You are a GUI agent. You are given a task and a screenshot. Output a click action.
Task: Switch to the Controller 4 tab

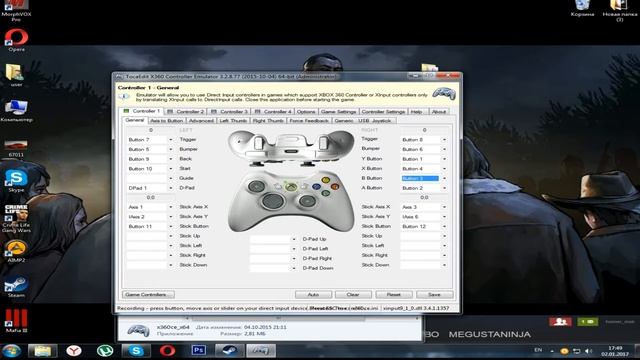click(x=273, y=111)
